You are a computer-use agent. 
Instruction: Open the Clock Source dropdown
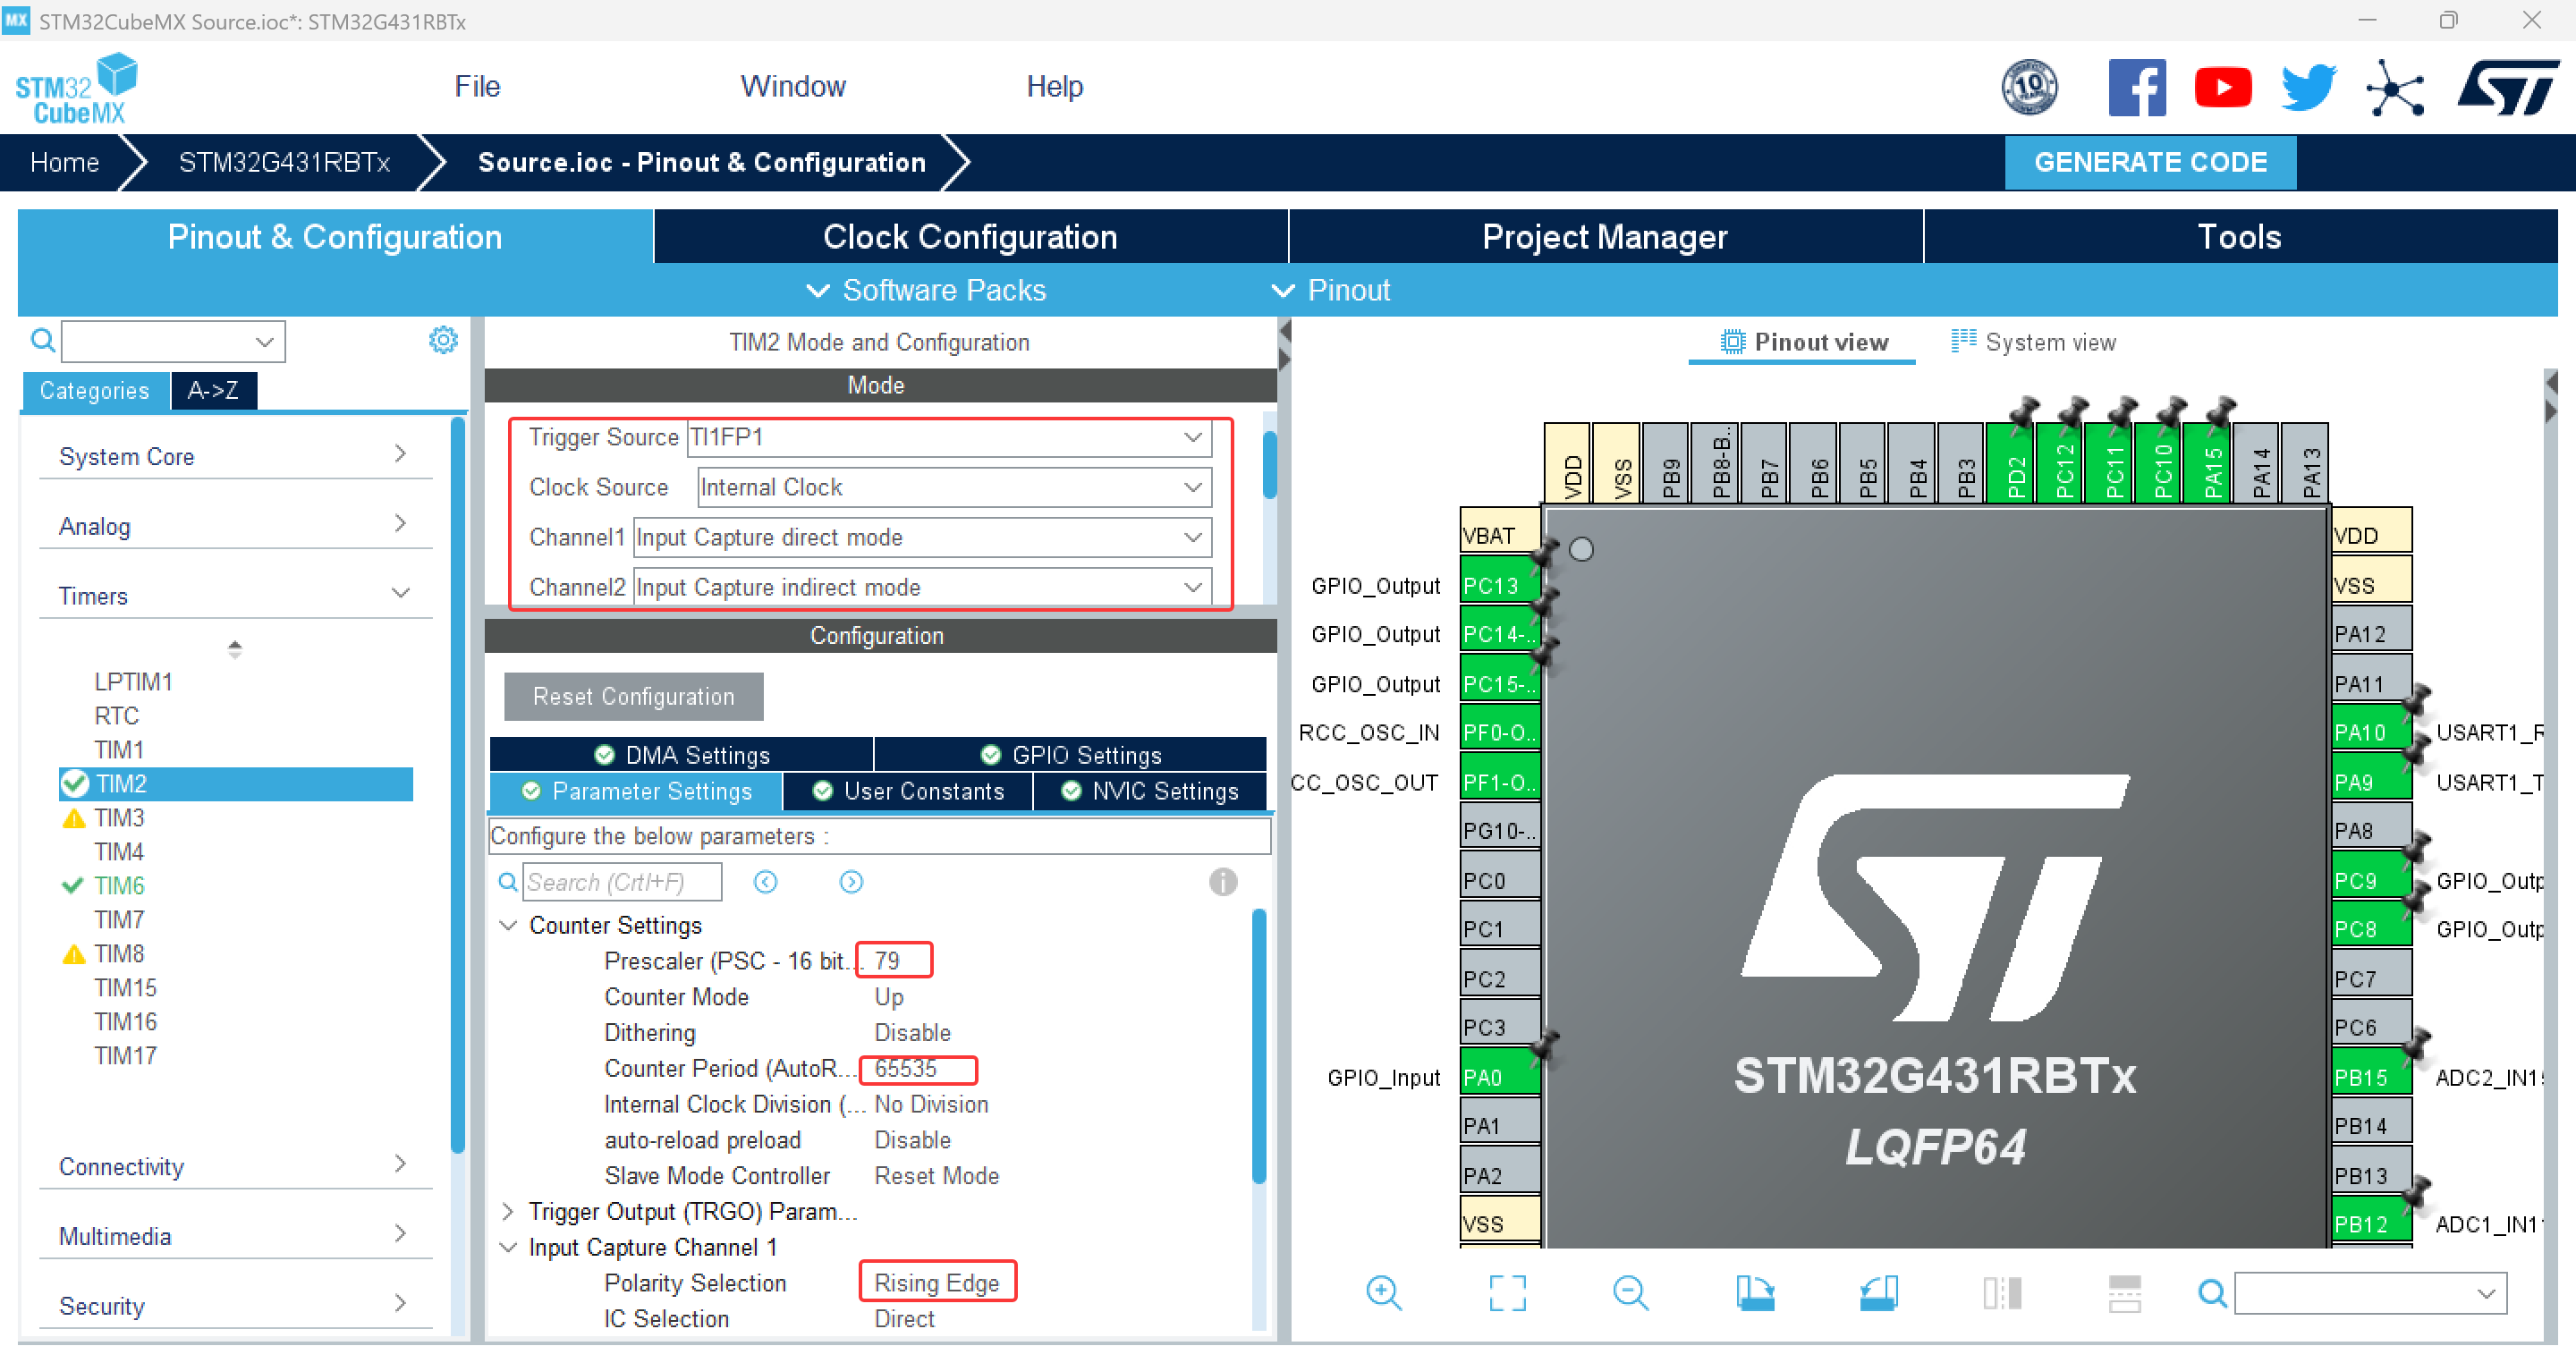pyautogui.click(x=954, y=487)
